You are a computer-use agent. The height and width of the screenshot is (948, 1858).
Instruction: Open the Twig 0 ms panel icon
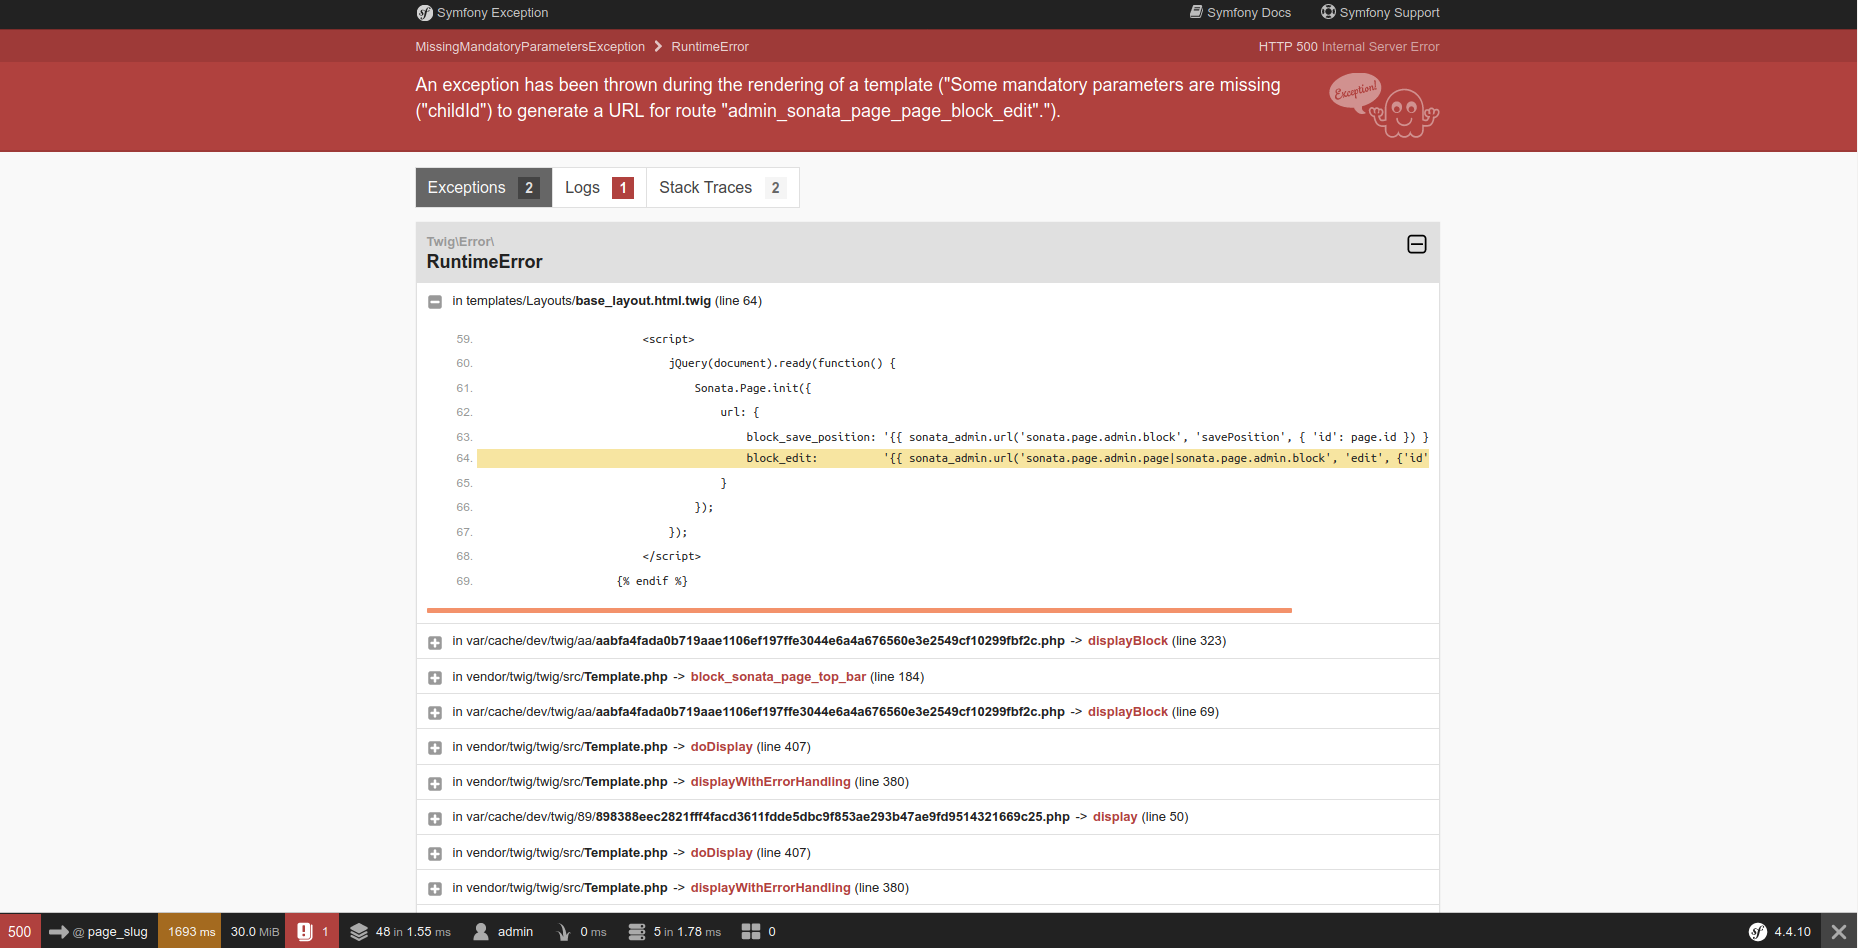pyautogui.click(x=564, y=932)
